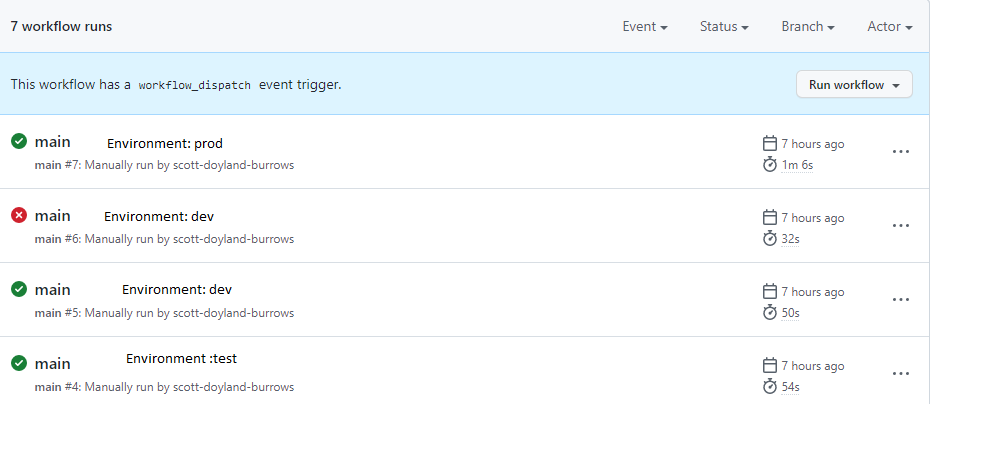Click the success status icon for run #7
Image resolution: width=989 pixels, height=456 pixels.
coord(19,141)
